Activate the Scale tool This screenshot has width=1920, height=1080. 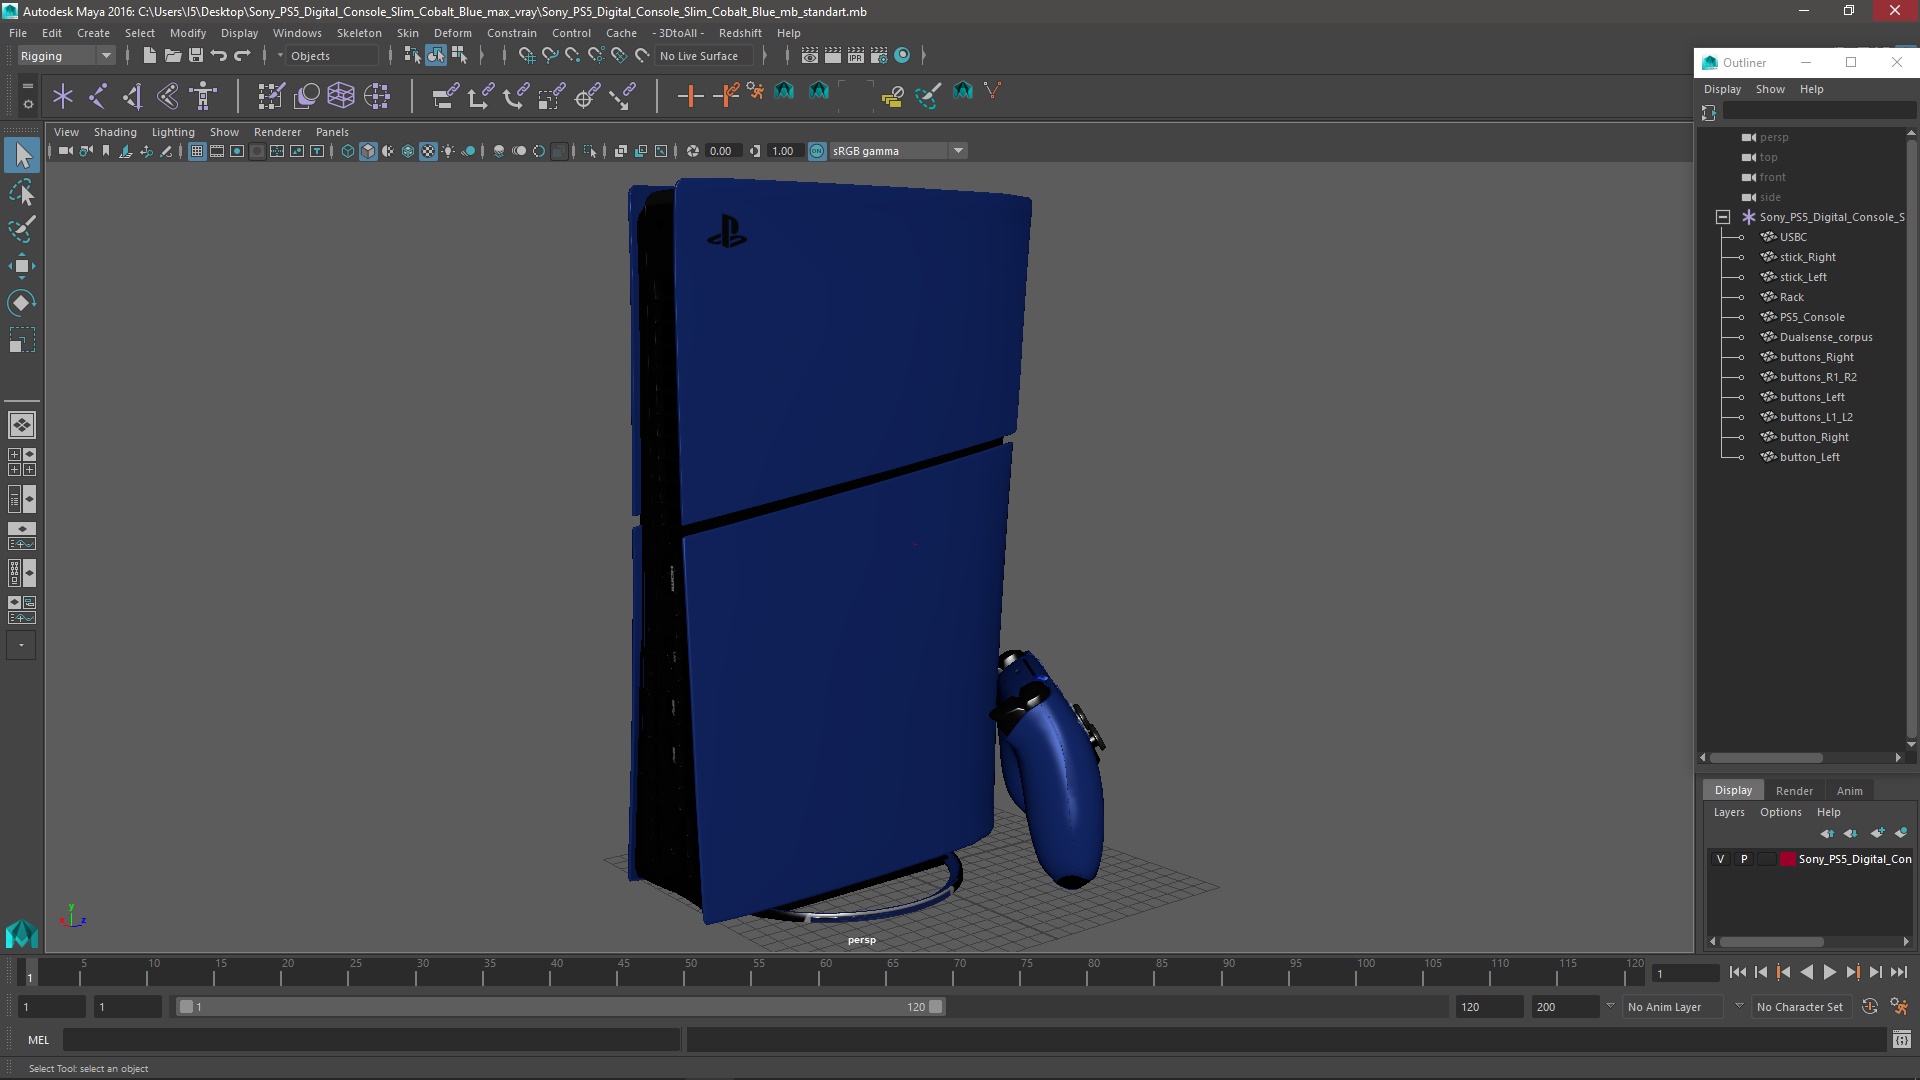tap(22, 340)
